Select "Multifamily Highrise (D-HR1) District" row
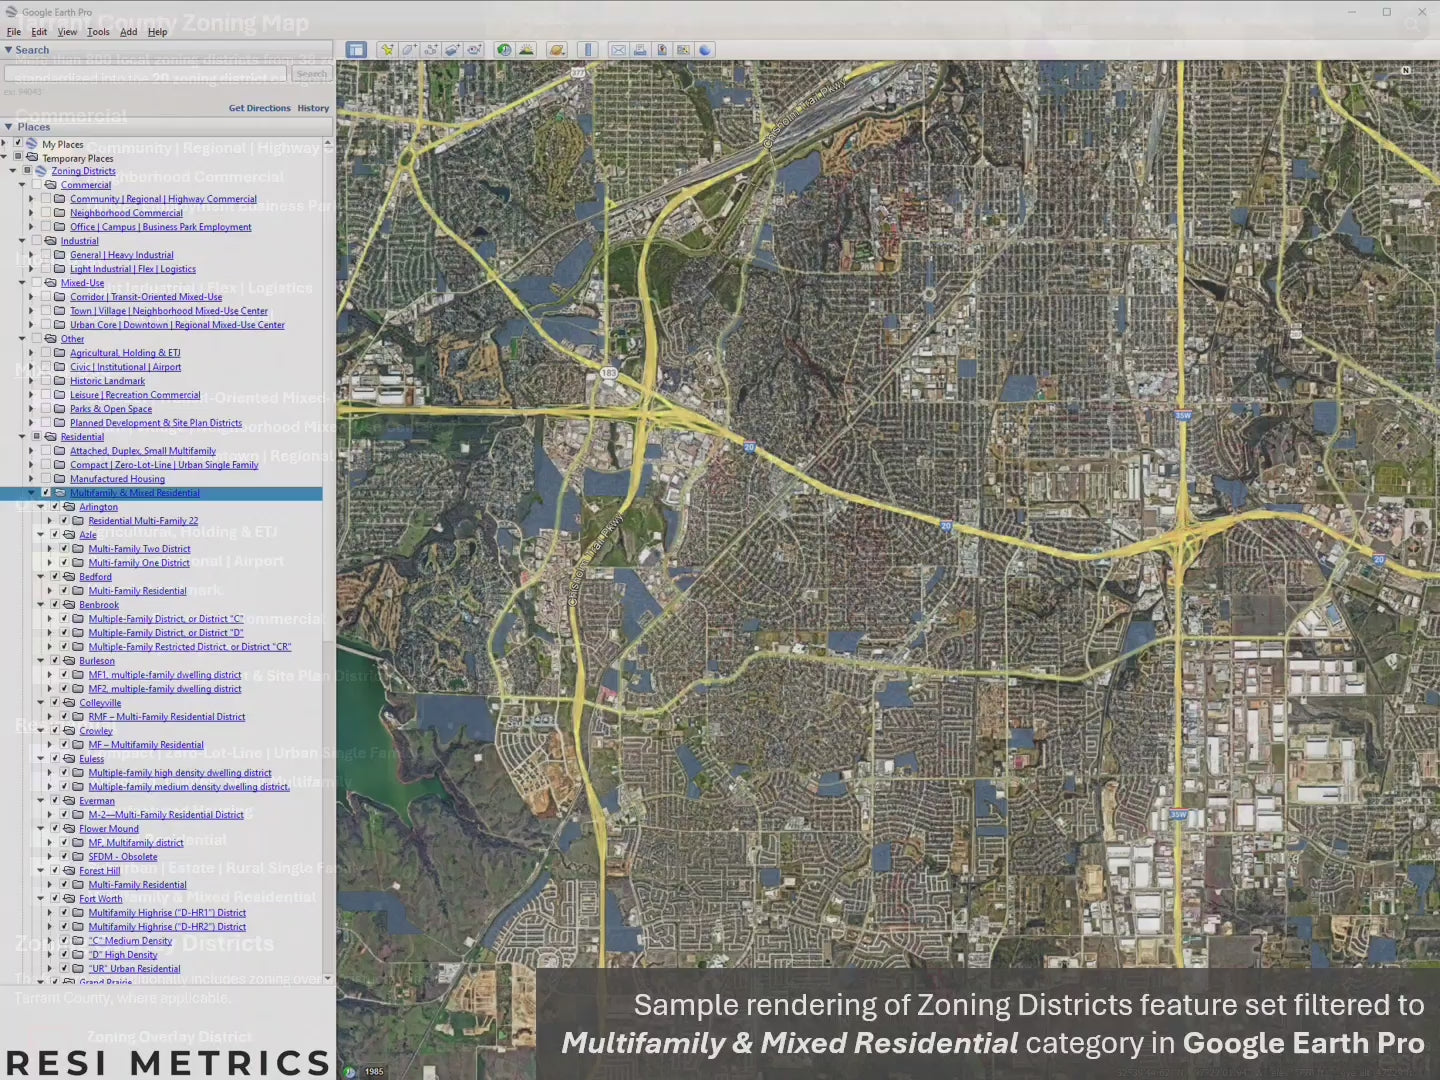1440x1080 pixels. click(x=167, y=913)
